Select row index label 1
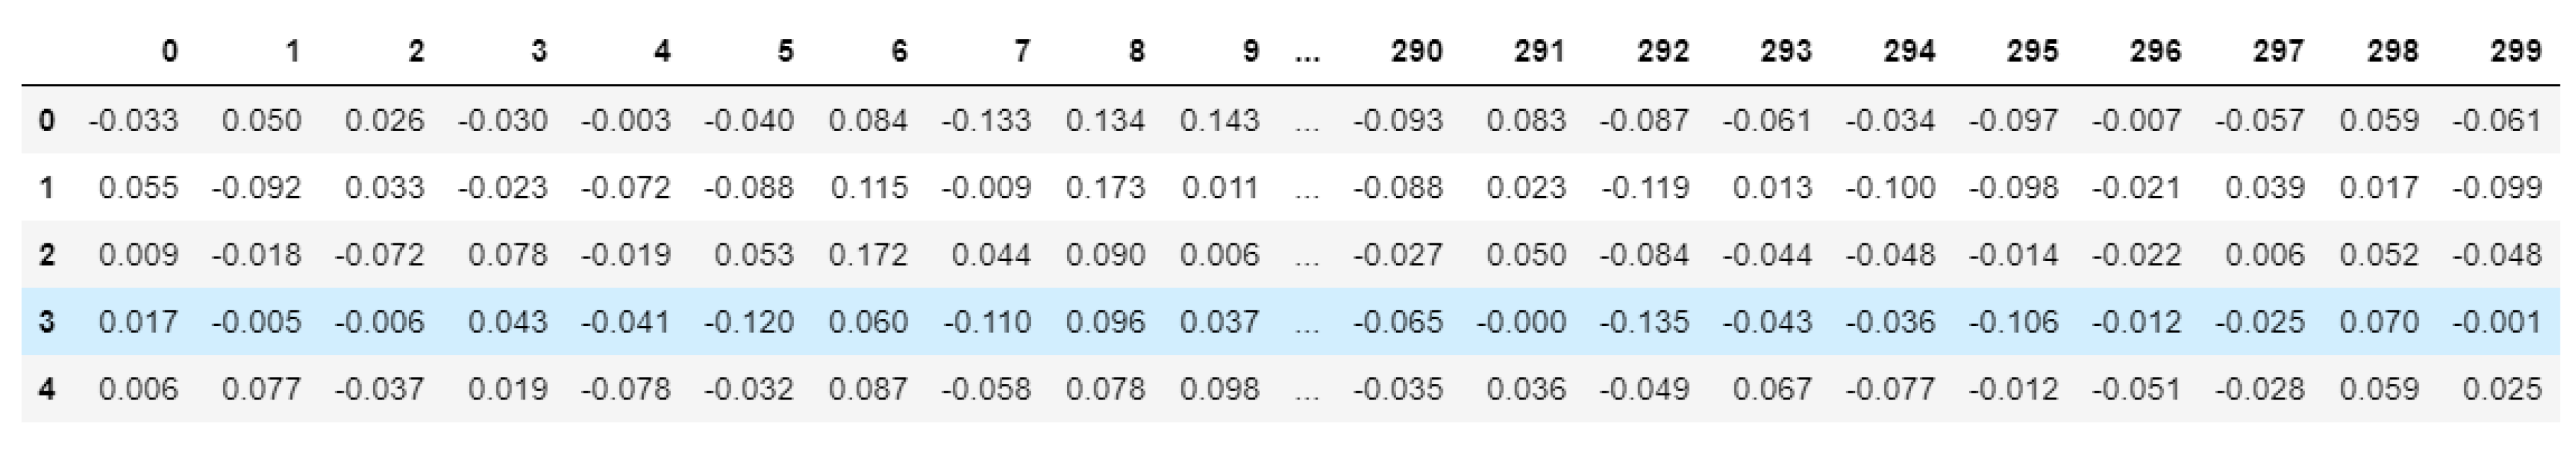 (47, 188)
